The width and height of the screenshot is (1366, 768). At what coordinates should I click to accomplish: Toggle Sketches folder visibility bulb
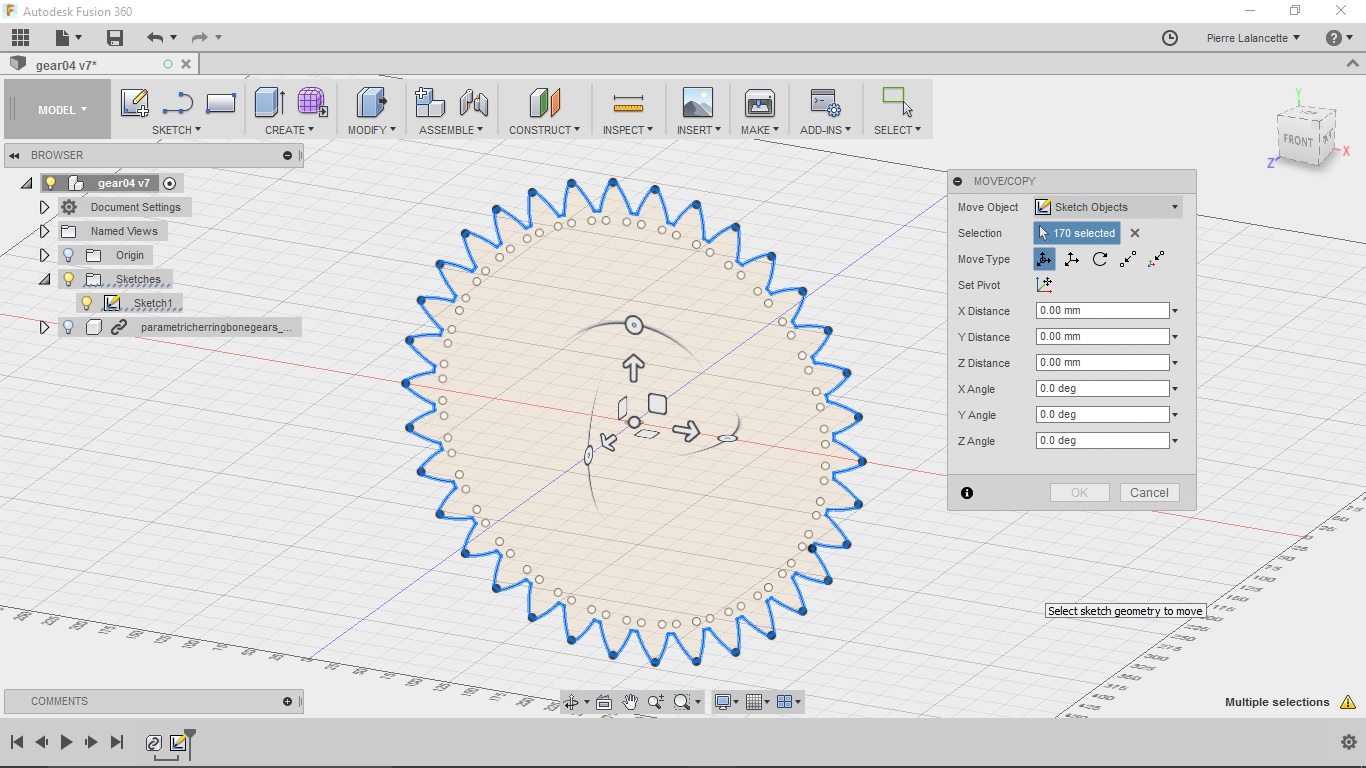click(x=68, y=279)
